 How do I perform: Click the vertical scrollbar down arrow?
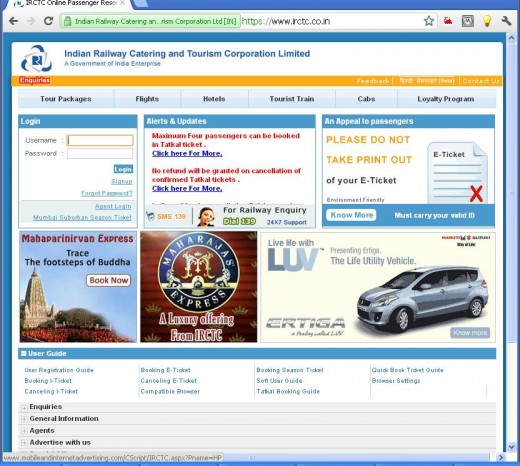coord(512,447)
